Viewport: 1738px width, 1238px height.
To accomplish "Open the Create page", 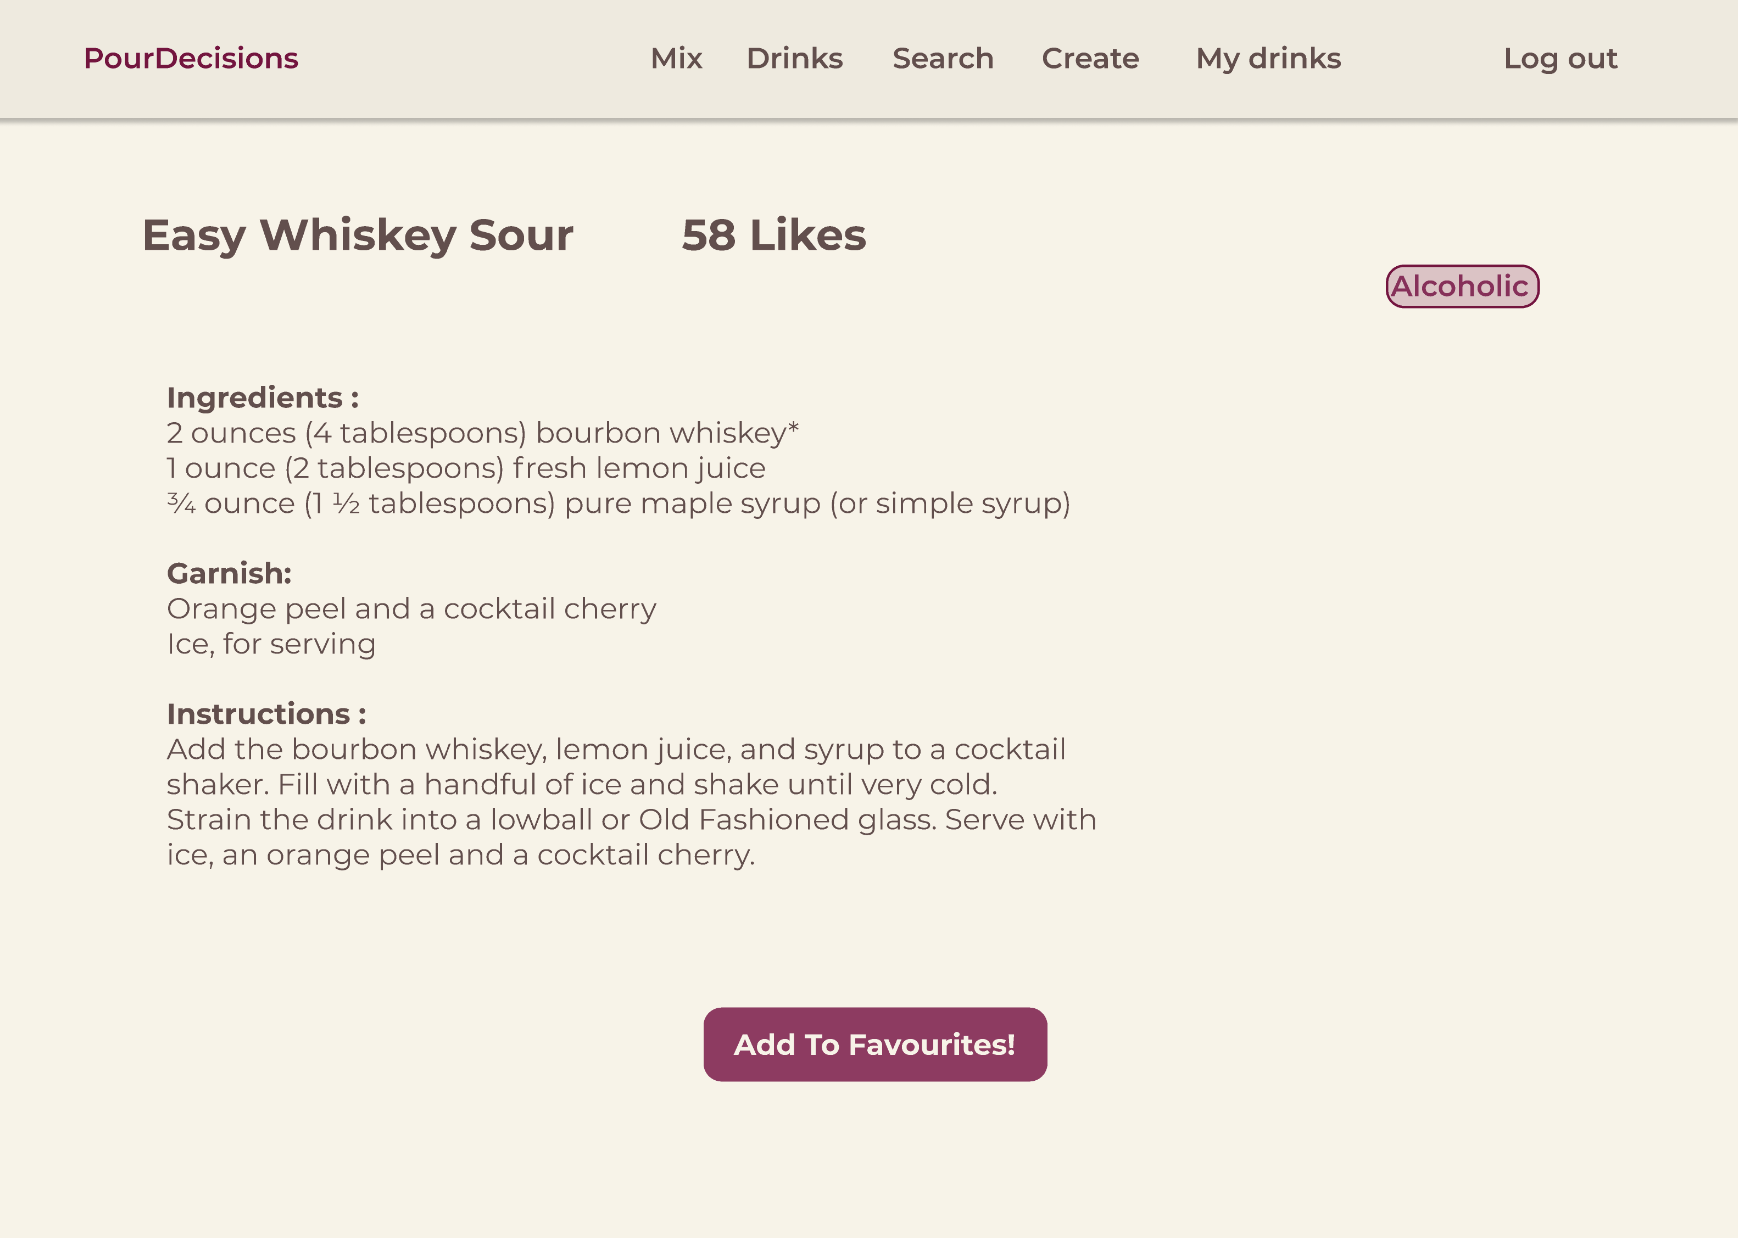I will pos(1091,58).
